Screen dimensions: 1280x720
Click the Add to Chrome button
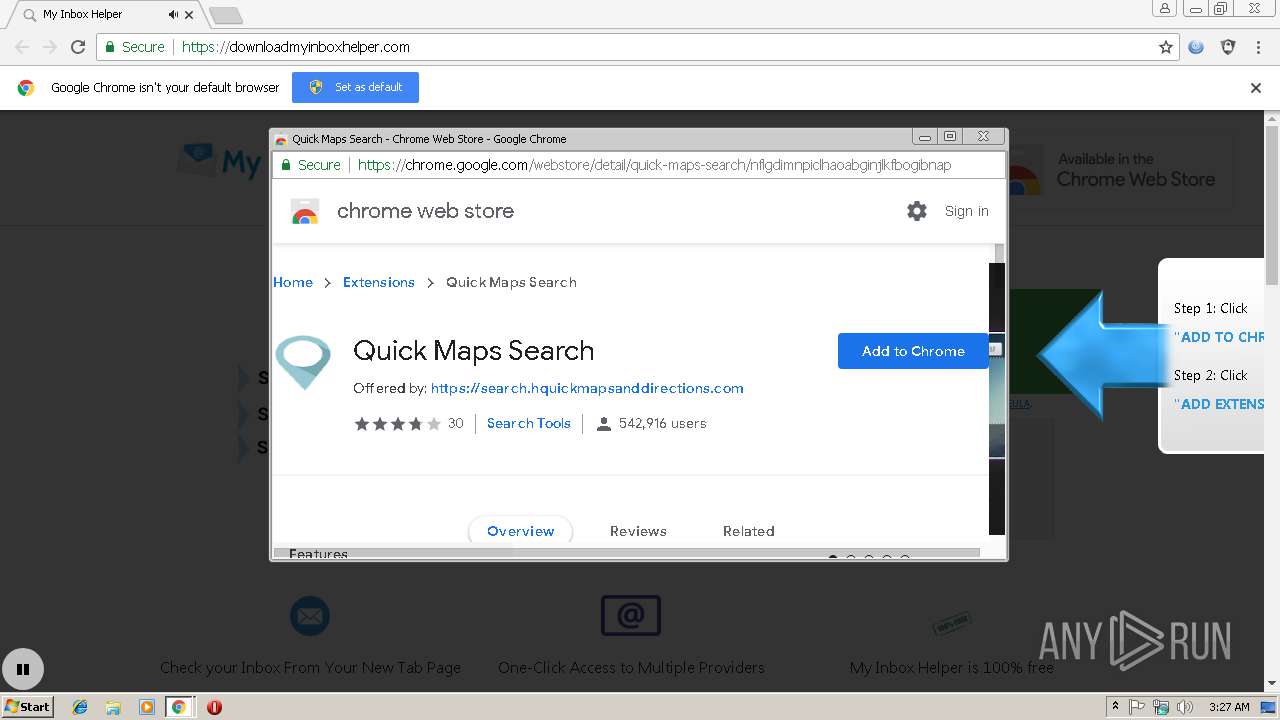pos(913,351)
